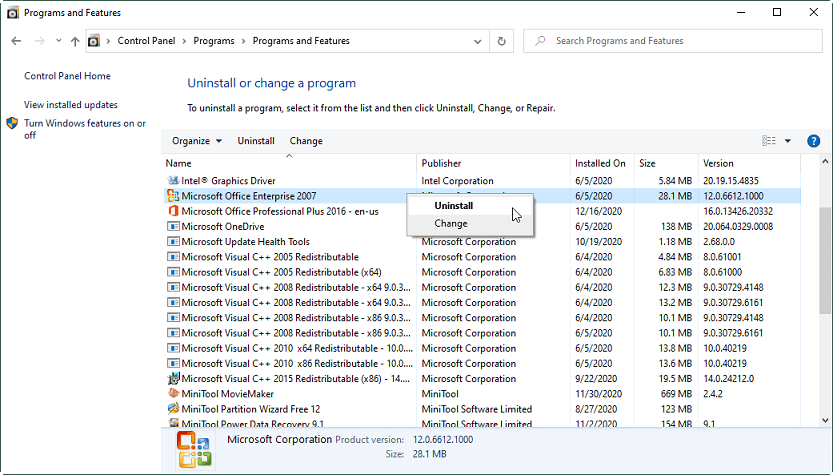
Task: Open Turn Windows features on or off
Action: [x=85, y=129]
